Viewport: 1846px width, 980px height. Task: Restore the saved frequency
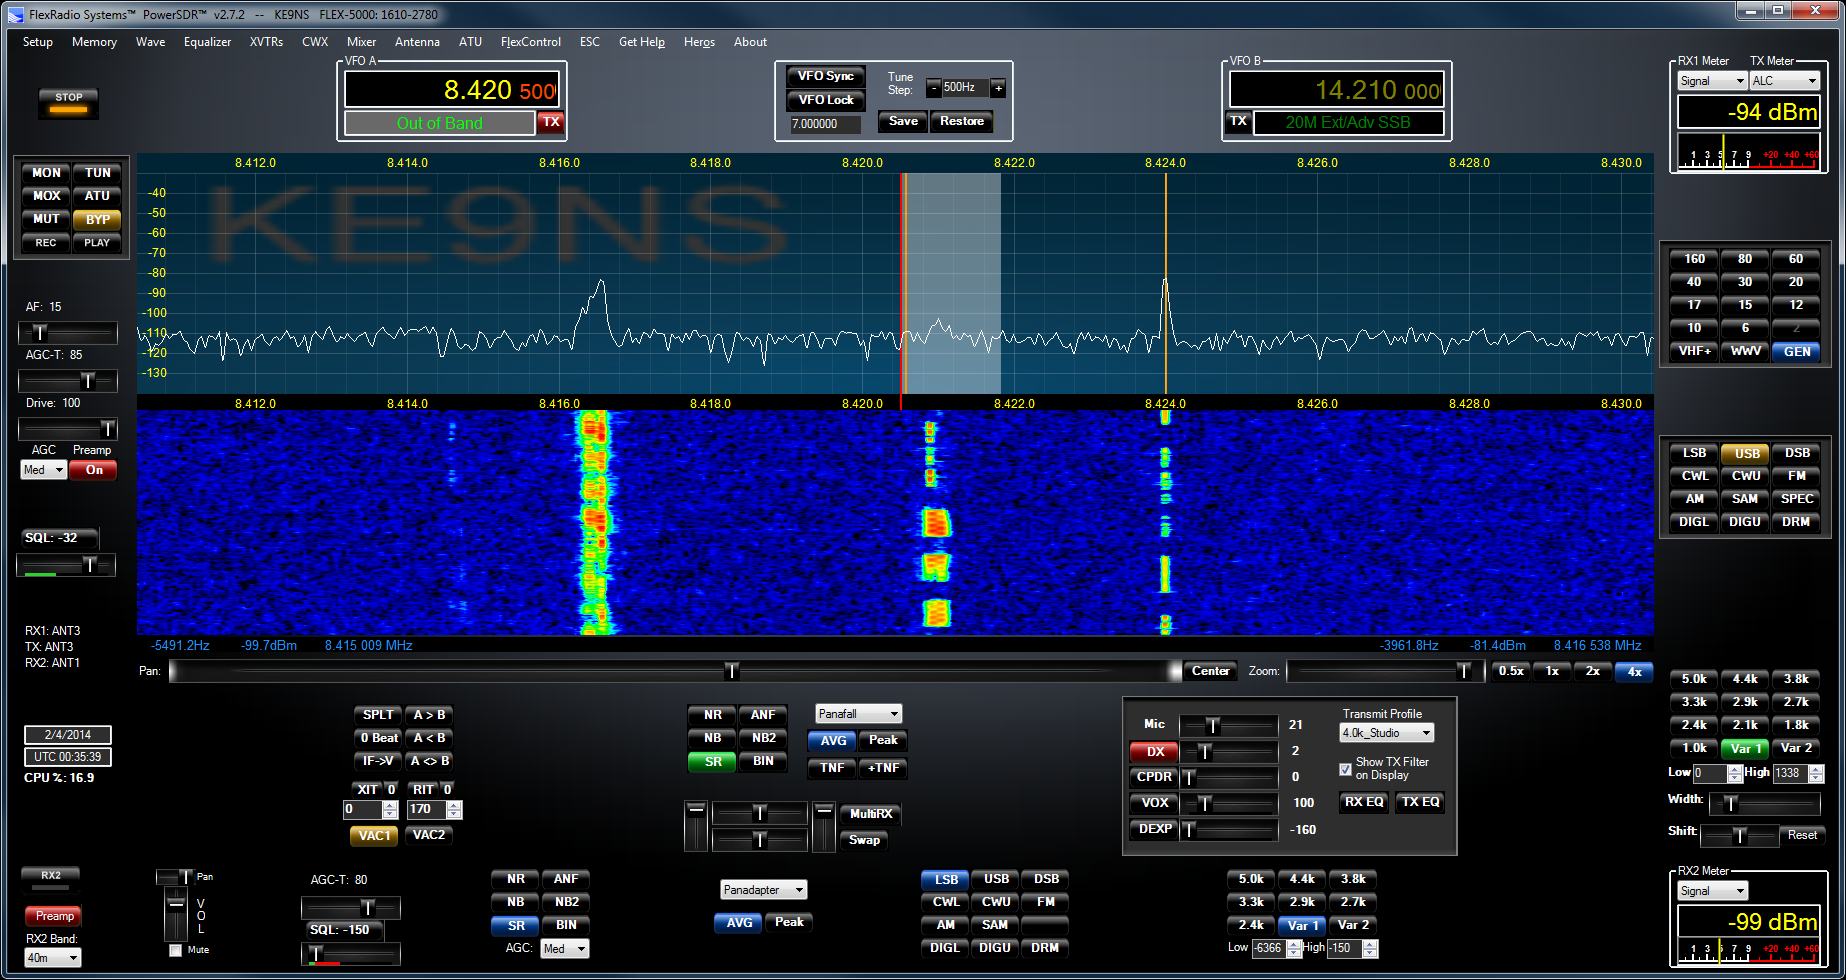click(962, 121)
